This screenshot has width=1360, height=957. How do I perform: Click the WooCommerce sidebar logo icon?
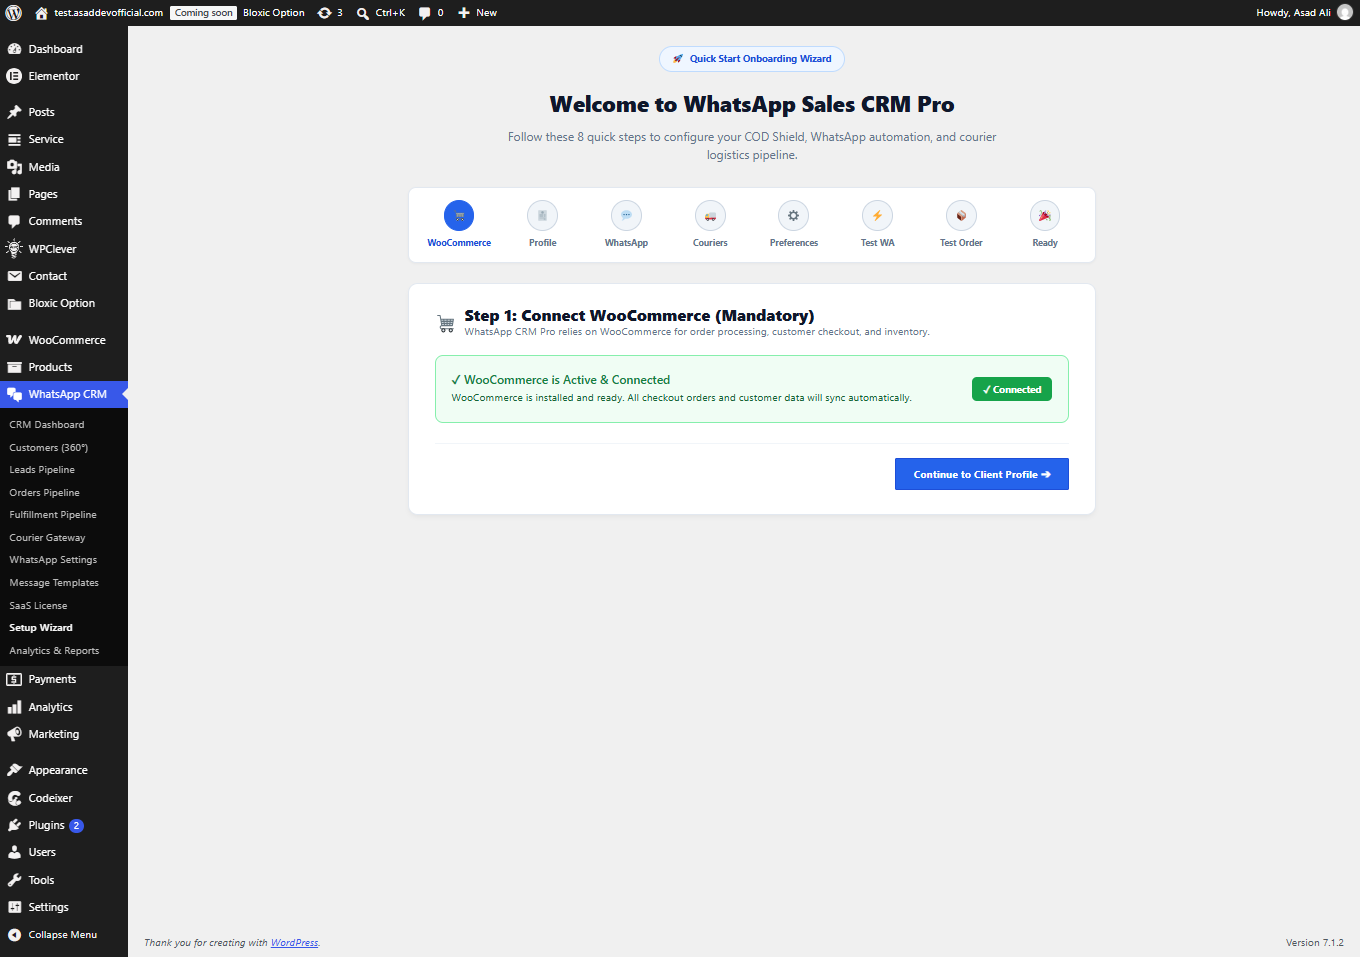[14, 340]
